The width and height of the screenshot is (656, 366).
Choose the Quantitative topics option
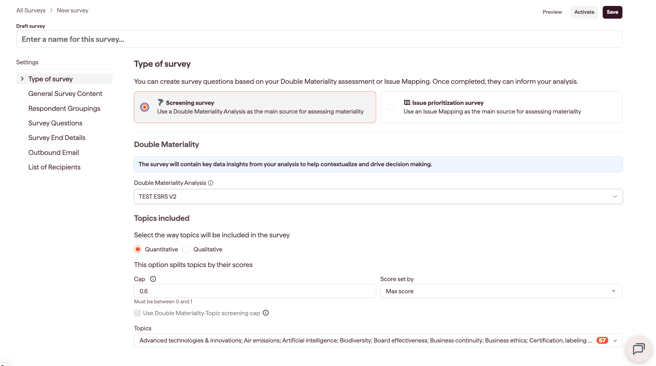[138, 249]
